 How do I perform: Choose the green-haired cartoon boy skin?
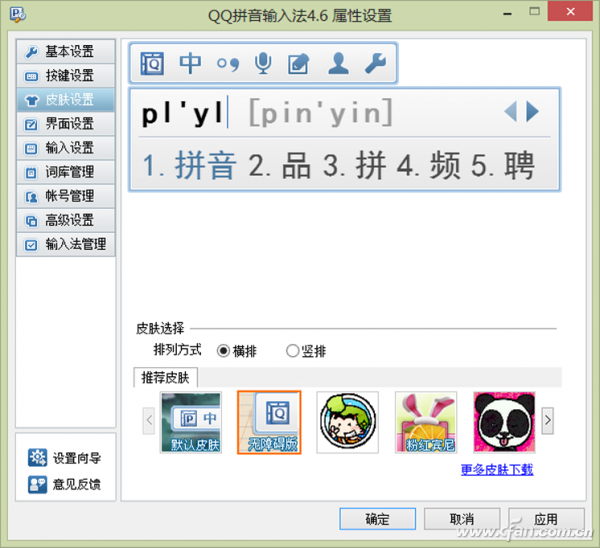click(x=347, y=422)
